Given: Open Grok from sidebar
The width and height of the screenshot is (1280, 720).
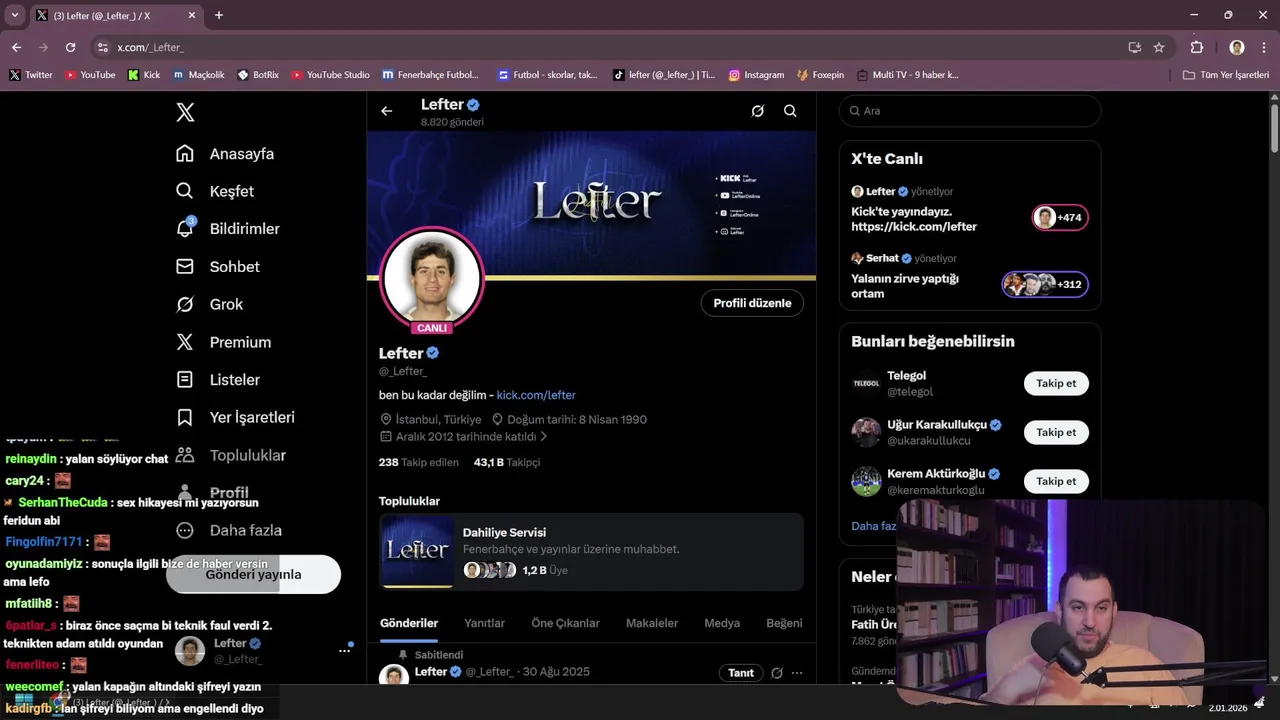Looking at the screenshot, I should click(x=226, y=304).
